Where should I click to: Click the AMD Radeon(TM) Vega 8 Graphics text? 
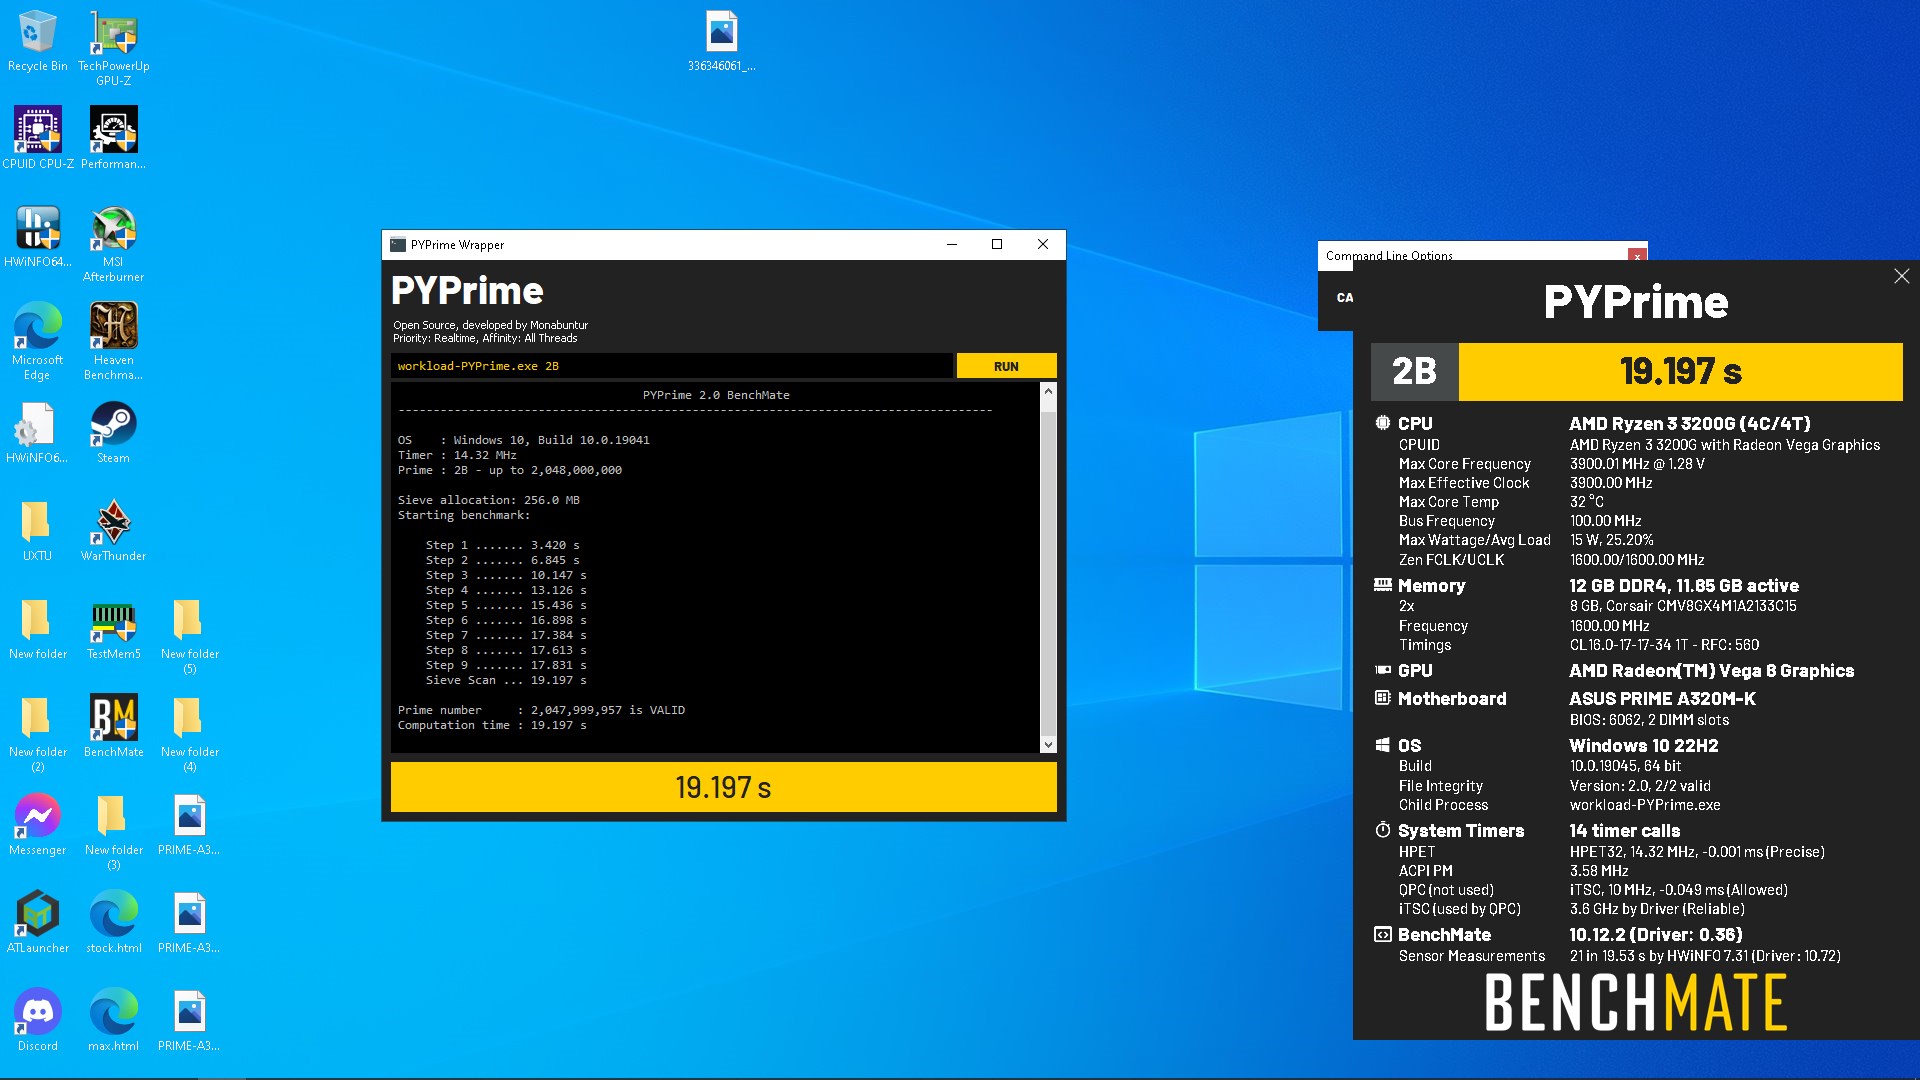[1711, 670]
